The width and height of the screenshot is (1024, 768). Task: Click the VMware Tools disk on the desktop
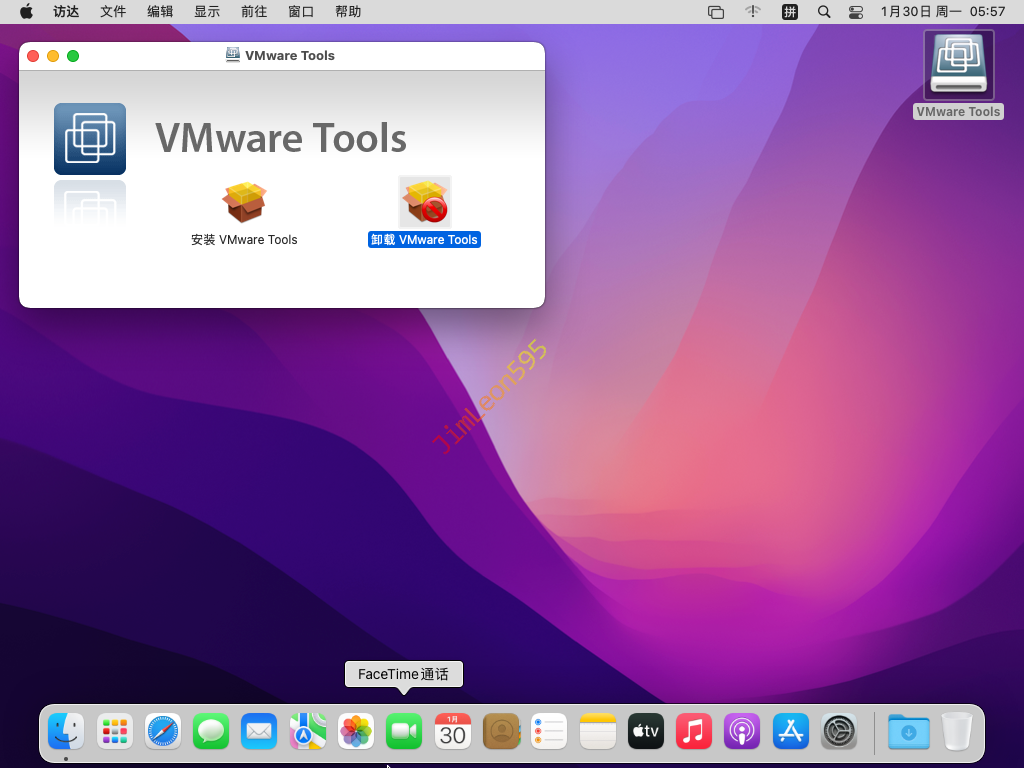958,66
